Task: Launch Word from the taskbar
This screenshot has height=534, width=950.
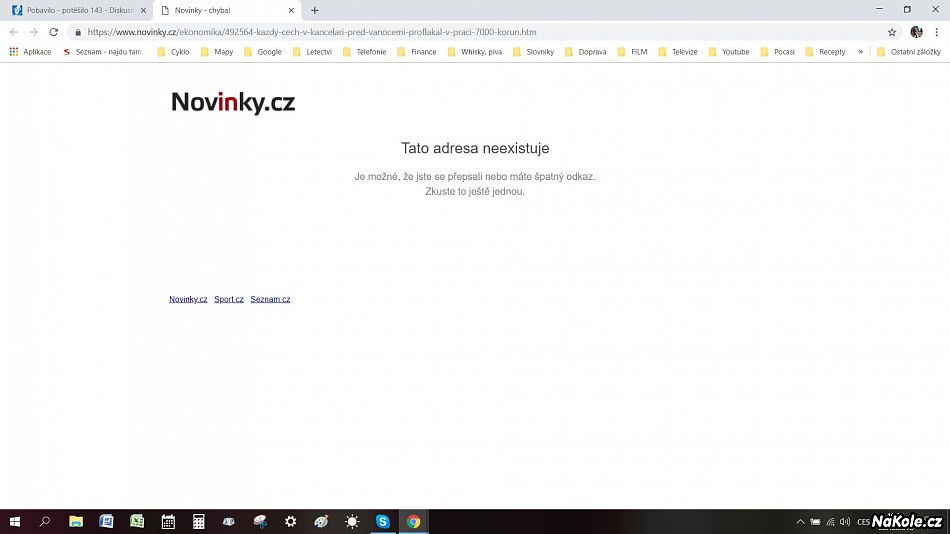Action: [107, 521]
